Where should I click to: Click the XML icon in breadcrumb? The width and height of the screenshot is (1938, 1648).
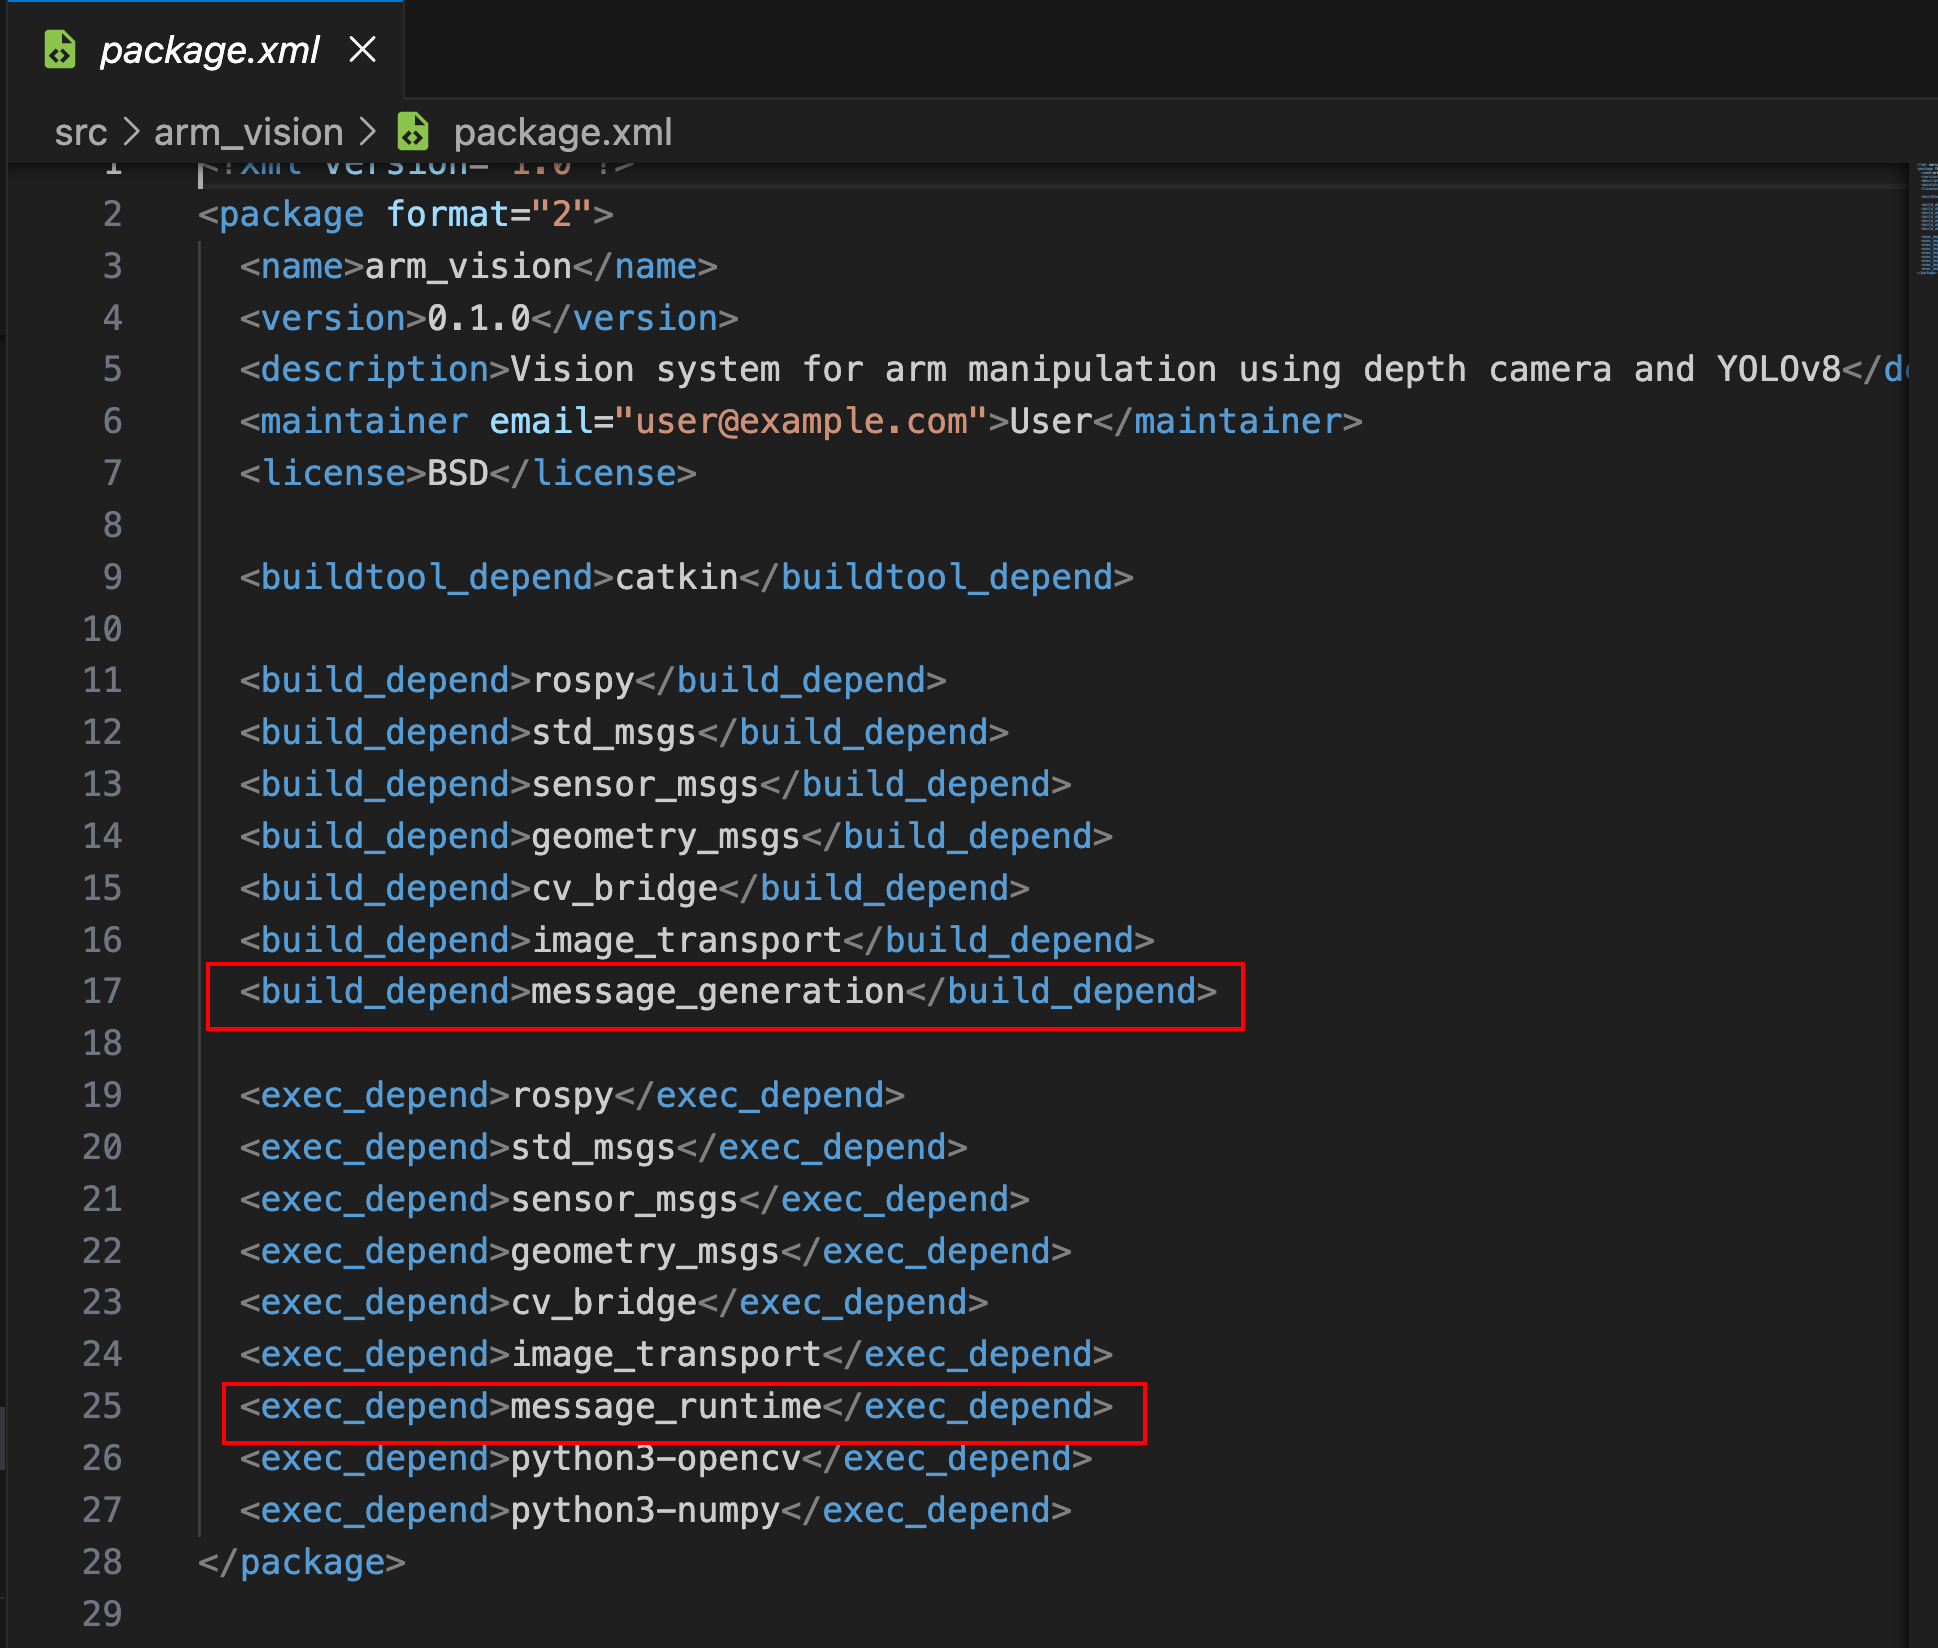(413, 132)
